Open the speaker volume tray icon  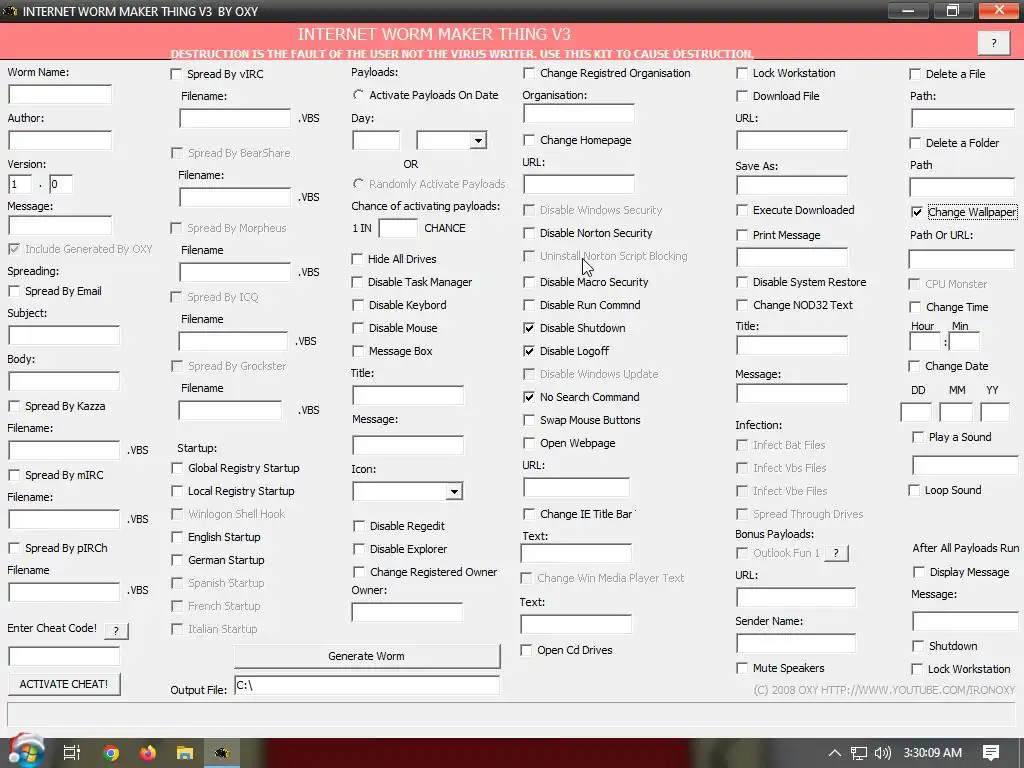(883, 753)
